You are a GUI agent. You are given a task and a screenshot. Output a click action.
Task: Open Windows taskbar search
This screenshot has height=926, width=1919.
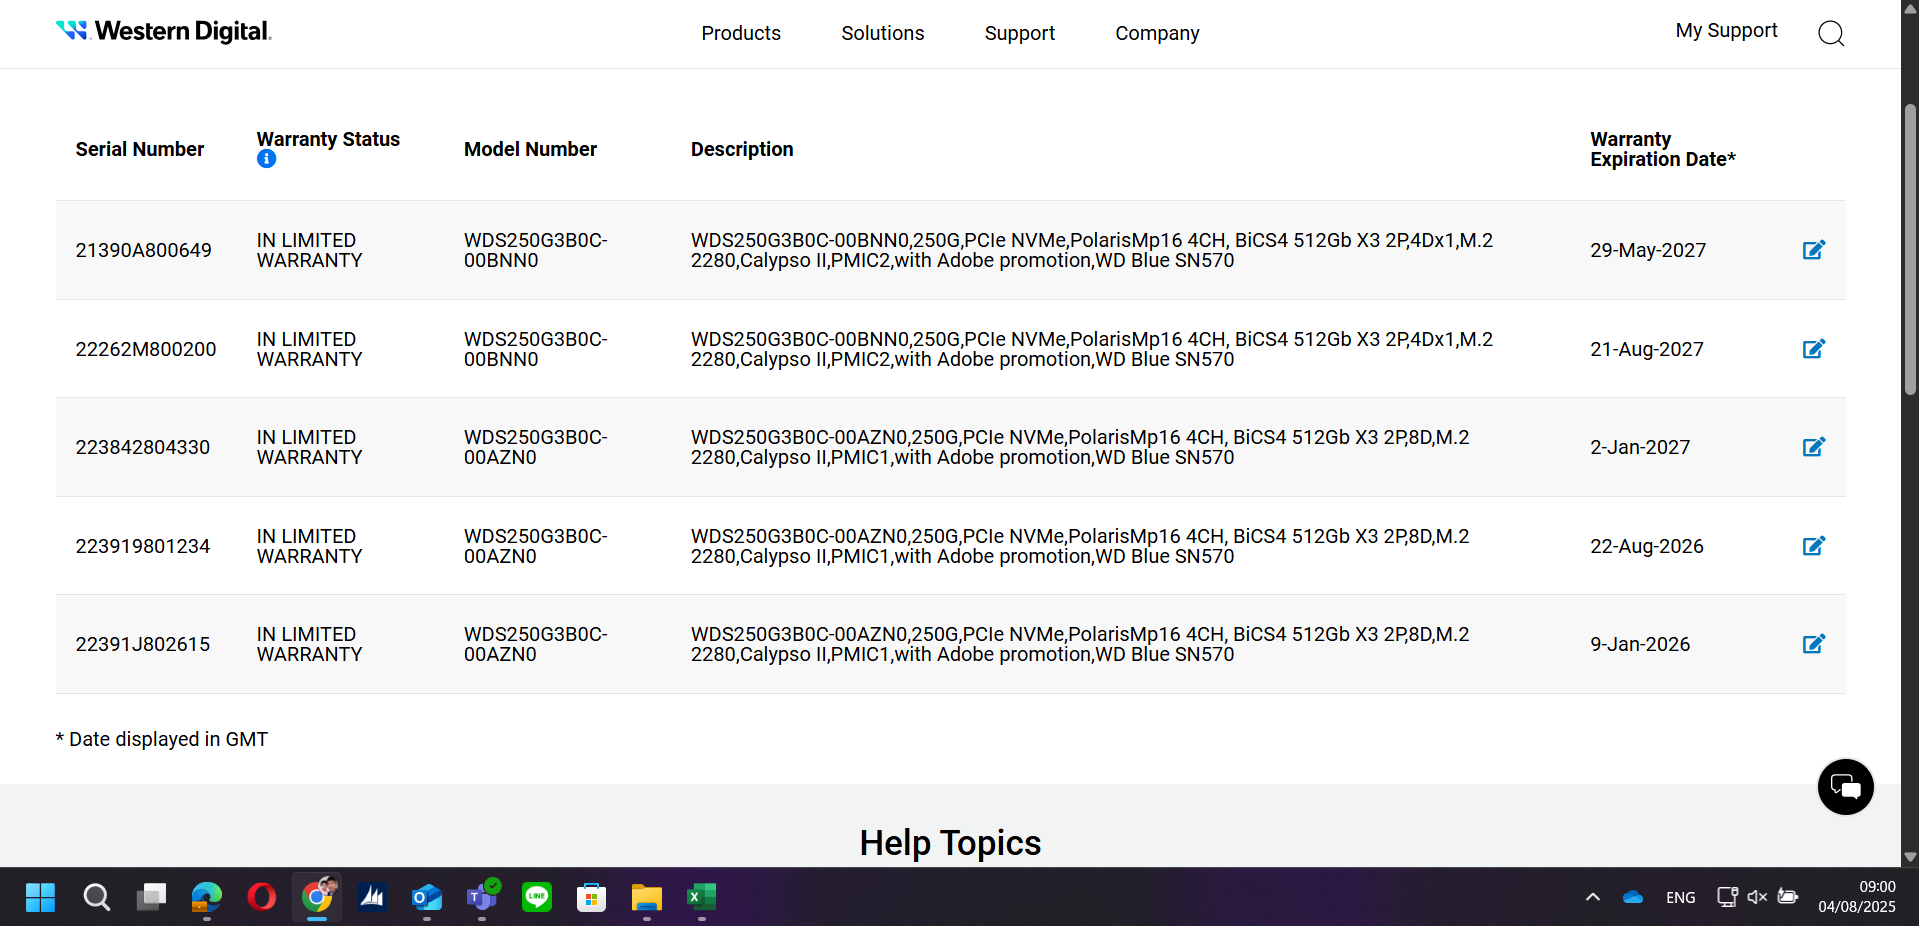point(96,897)
